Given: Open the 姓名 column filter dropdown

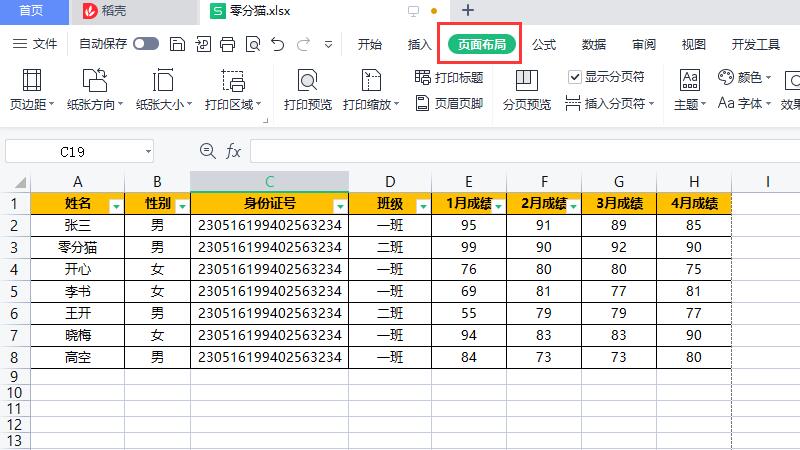Looking at the screenshot, I should pos(115,205).
